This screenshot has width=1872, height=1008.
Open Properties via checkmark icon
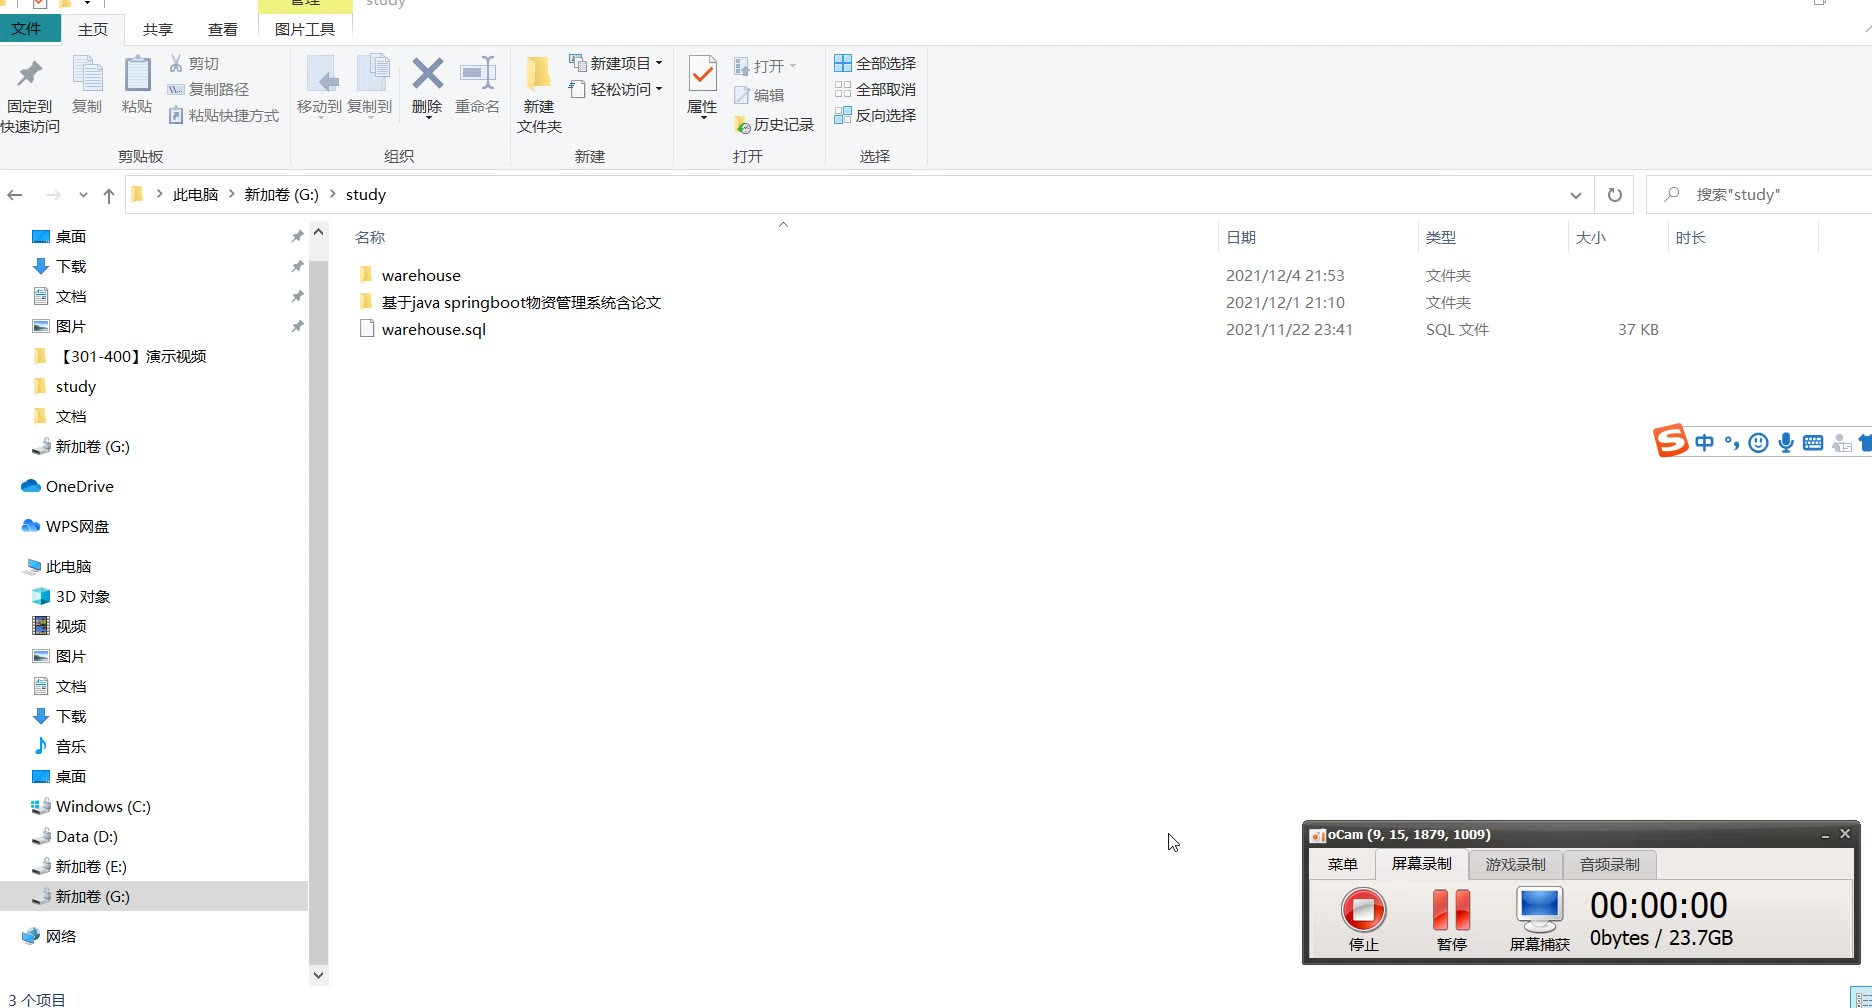702,74
